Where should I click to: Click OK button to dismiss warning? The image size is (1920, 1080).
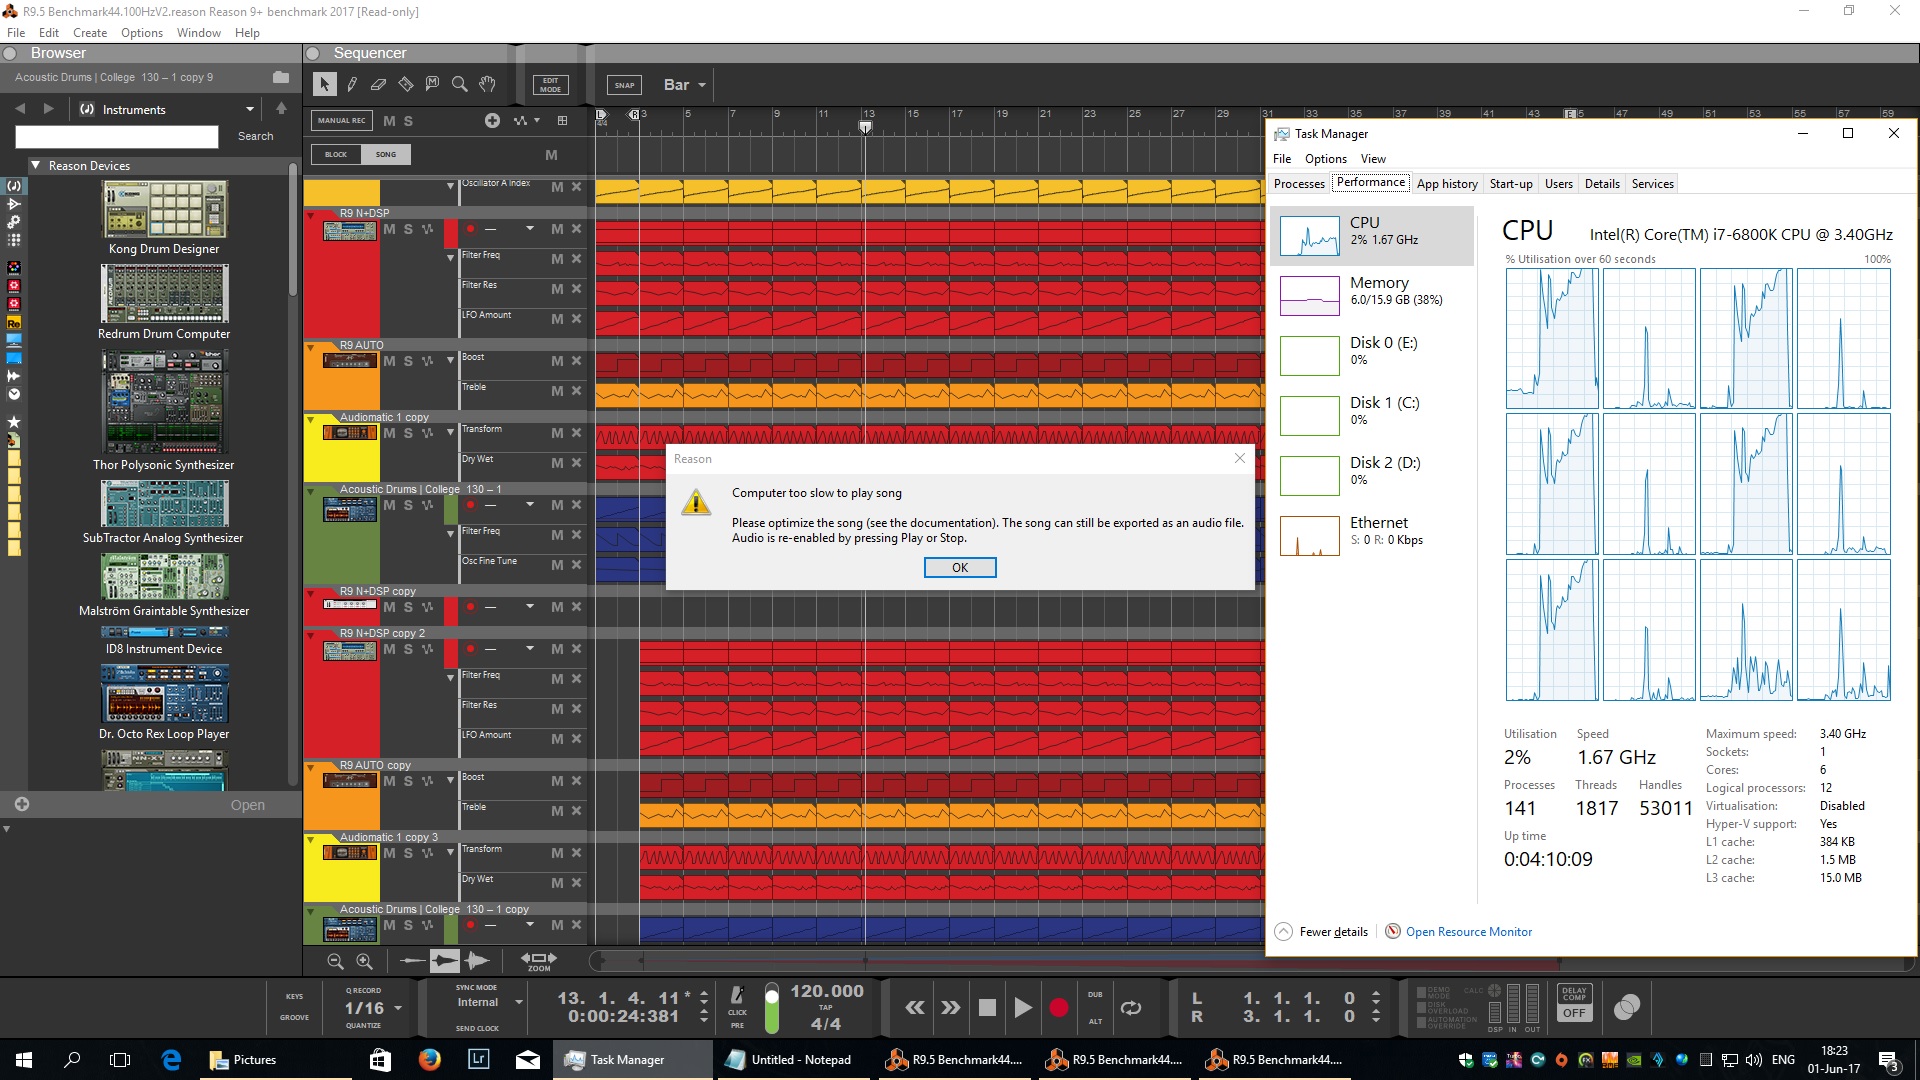[959, 566]
